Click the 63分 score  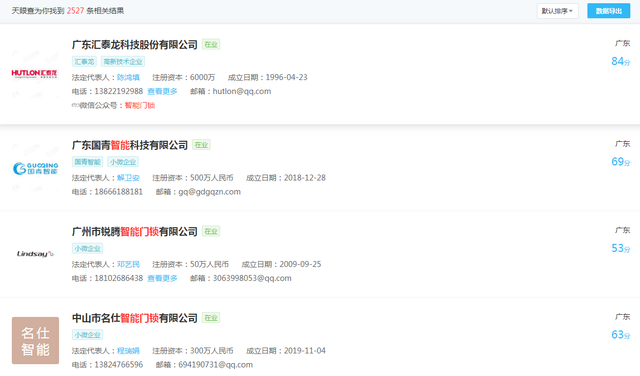[620, 335]
